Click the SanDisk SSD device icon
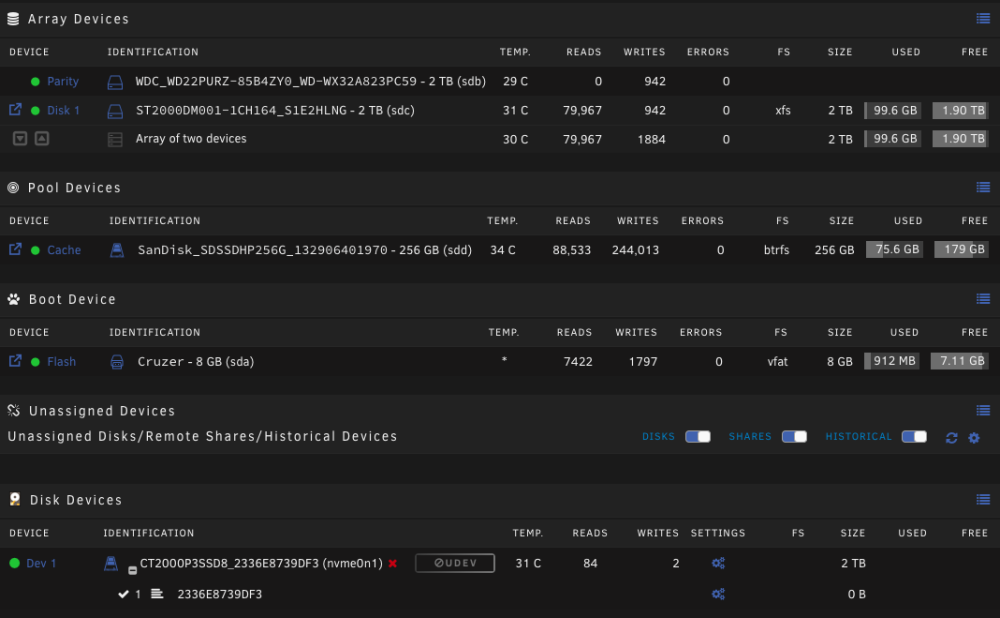The height and width of the screenshot is (618, 1000). (117, 250)
